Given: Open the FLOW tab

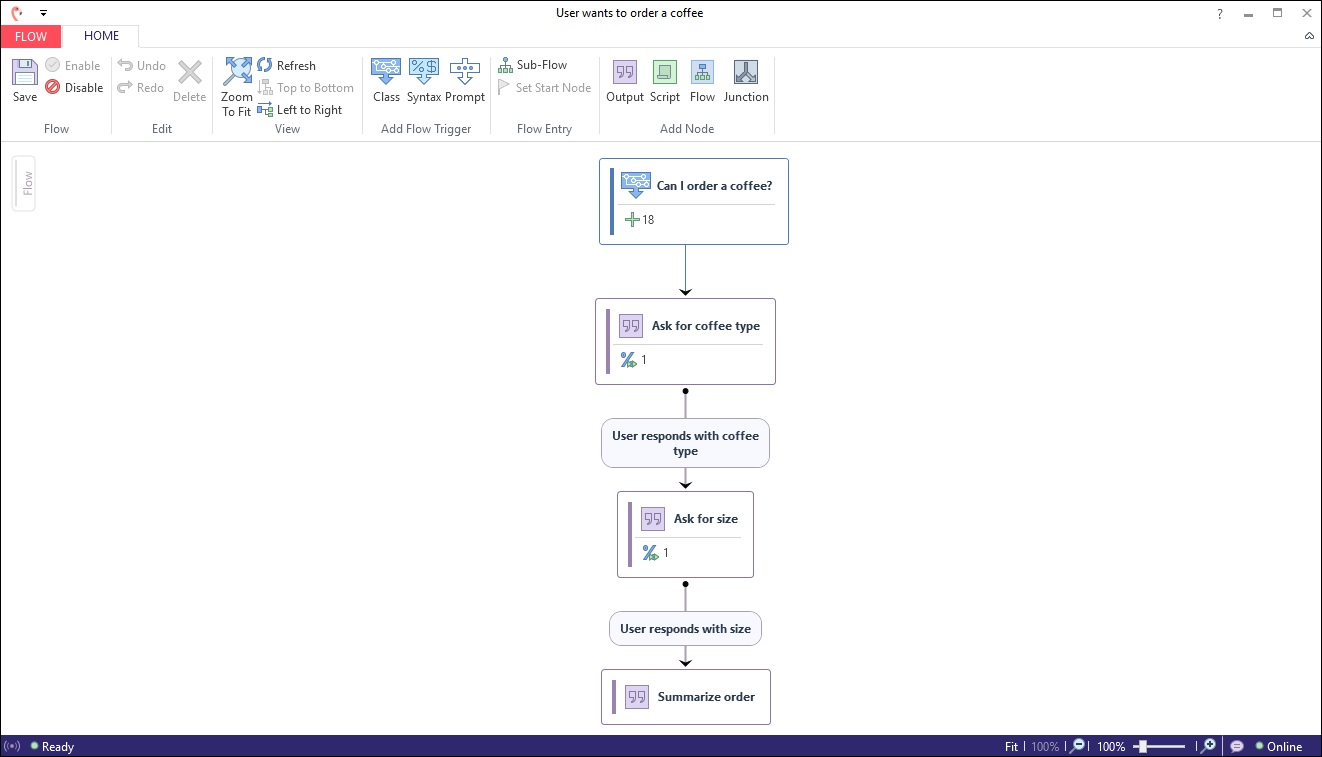Looking at the screenshot, I should pyautogui.click(x=31, y=36).
